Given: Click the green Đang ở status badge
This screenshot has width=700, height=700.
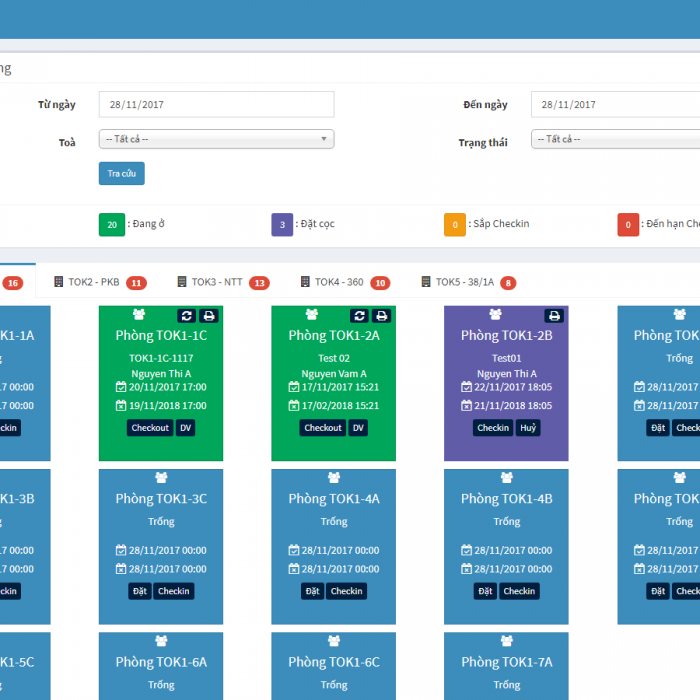Looking at the screenshot, I should [x=112, y=224].
